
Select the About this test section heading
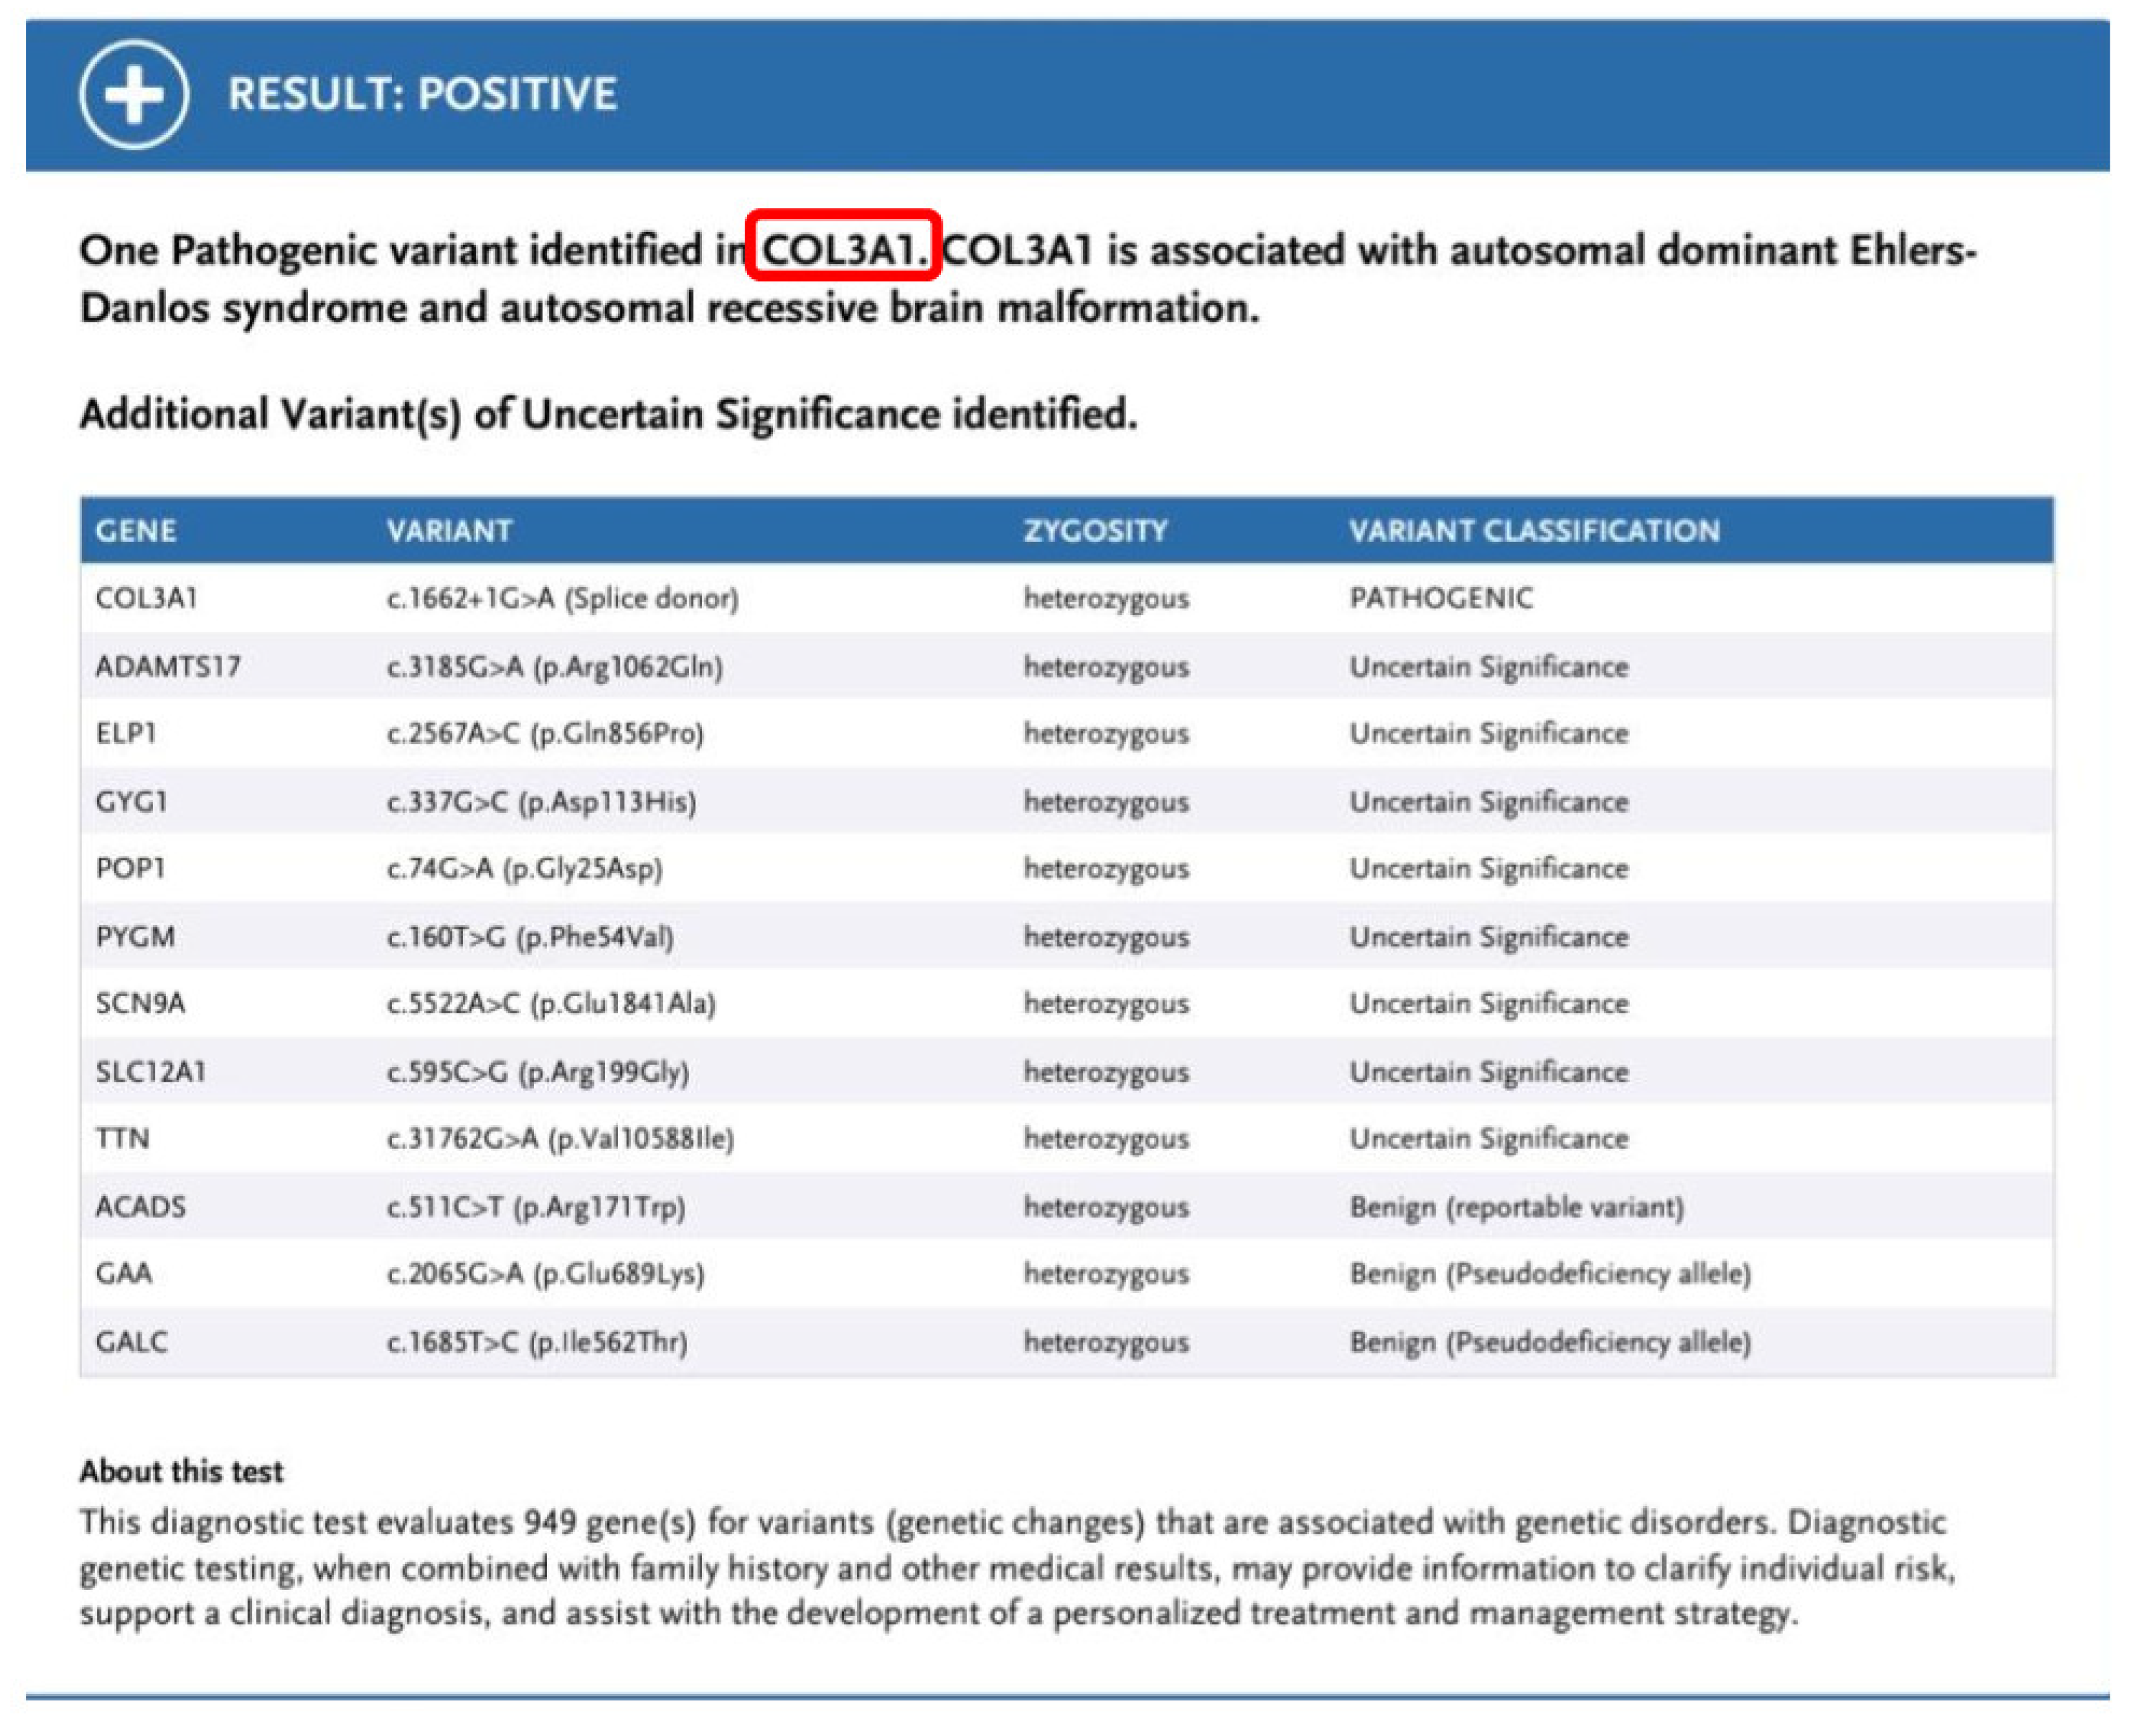(x=182, y=1470)
